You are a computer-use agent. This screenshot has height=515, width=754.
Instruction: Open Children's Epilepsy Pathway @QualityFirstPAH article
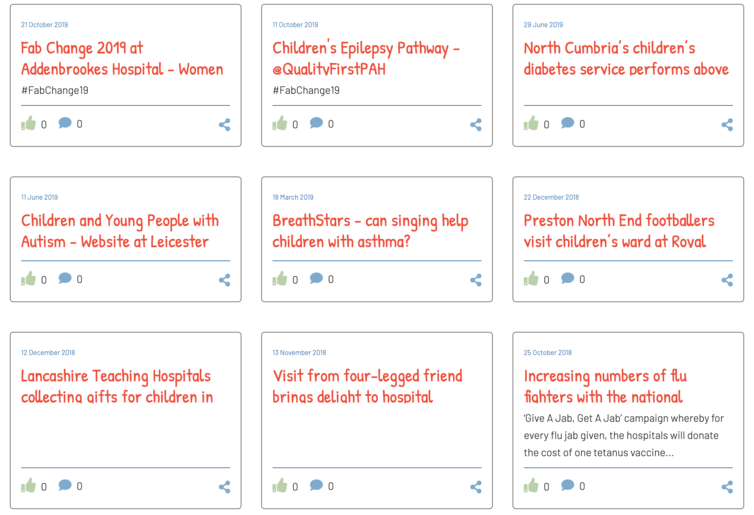366,59
